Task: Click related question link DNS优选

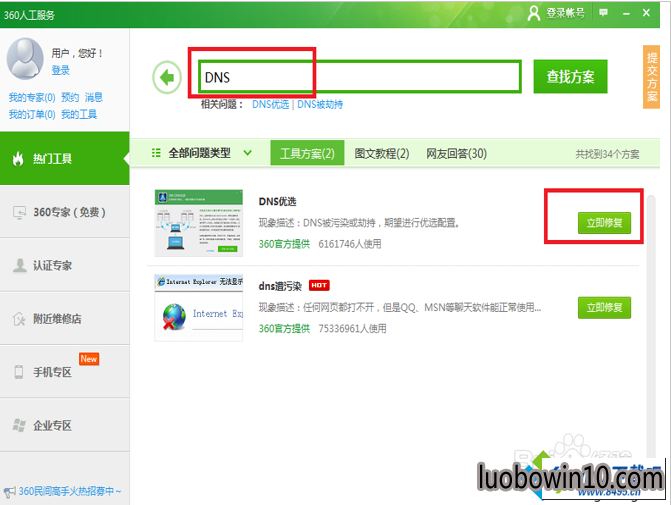Action: point(270,104)
